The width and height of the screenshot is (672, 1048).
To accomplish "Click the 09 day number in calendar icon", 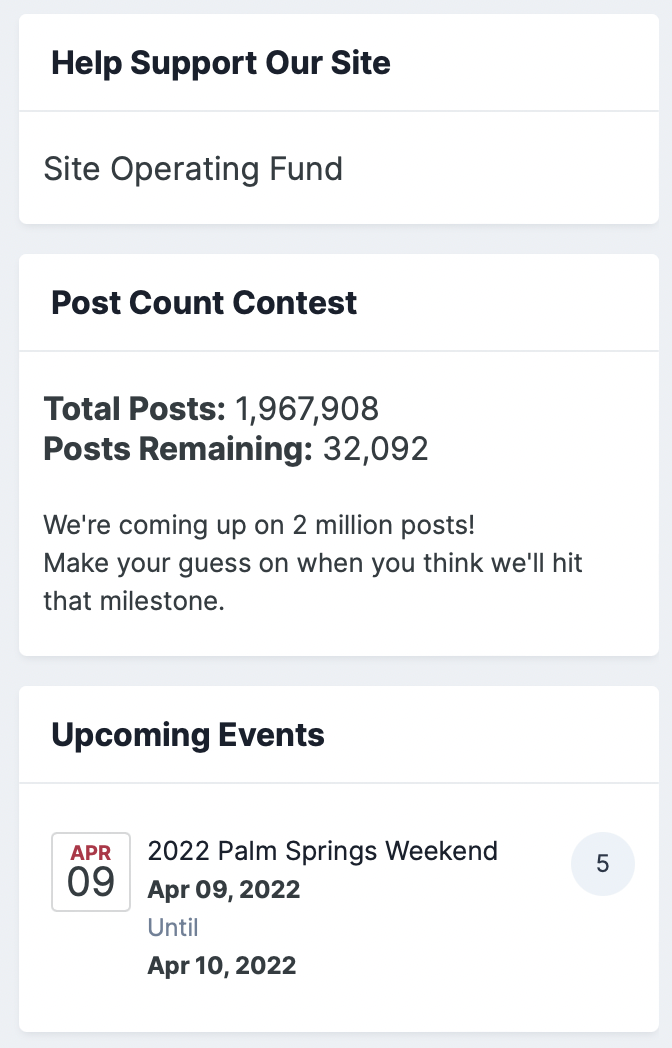I will (x=91, y=883).
